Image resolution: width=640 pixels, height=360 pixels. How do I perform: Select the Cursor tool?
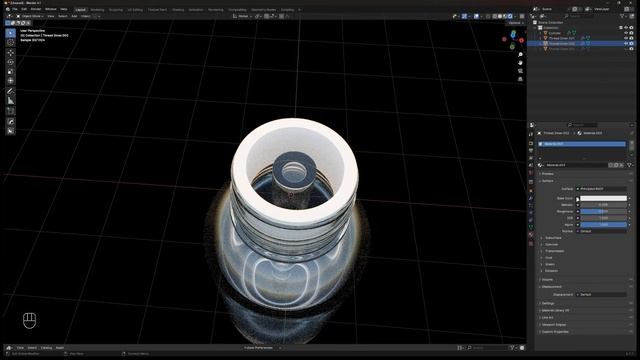[11, 42]
